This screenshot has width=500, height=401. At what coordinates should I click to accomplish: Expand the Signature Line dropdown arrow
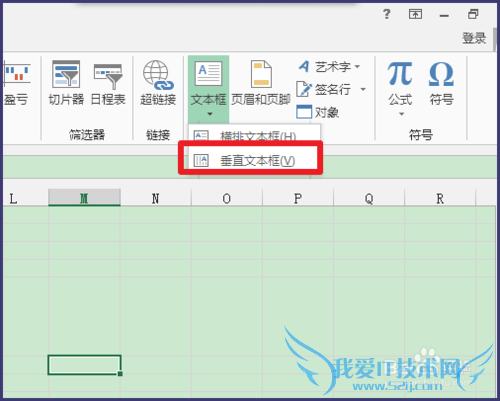[x=363, y=89]
